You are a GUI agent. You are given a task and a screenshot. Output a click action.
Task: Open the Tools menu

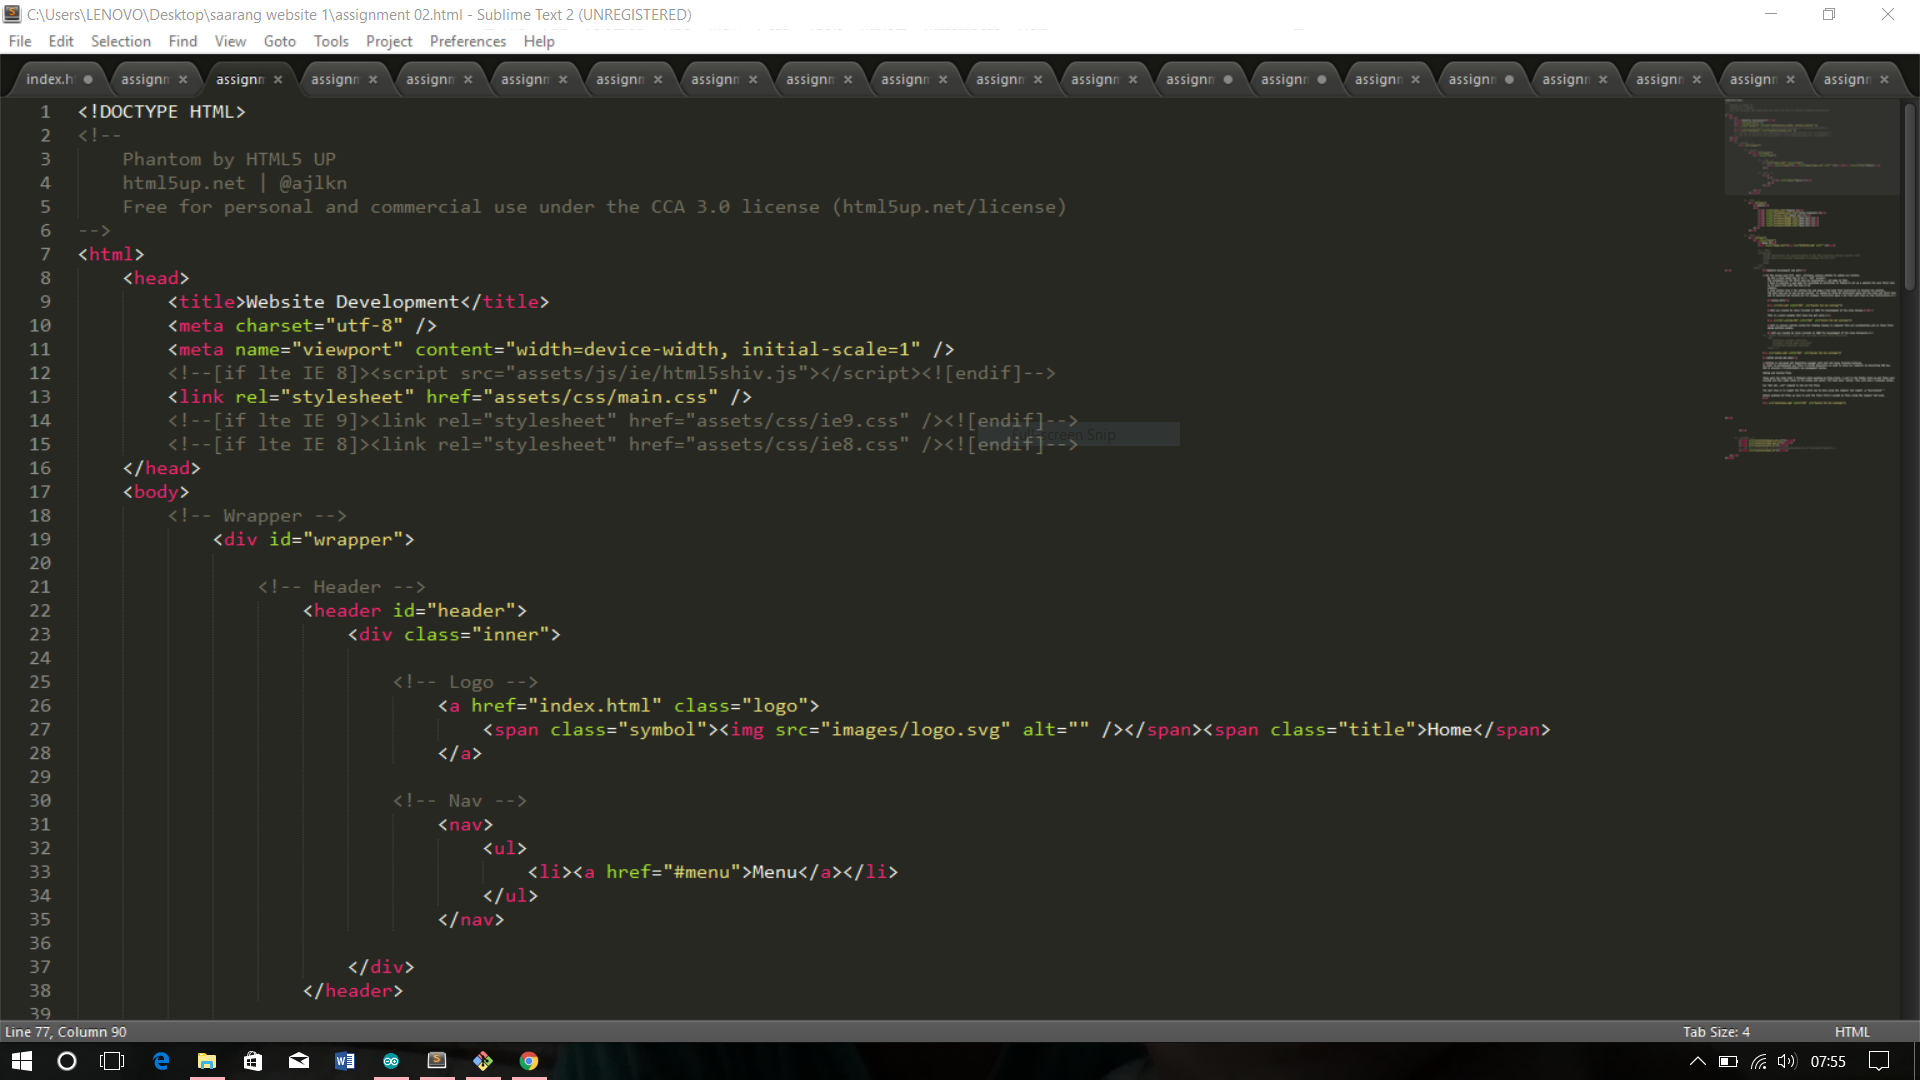pyautogui.click(x=331, y=41)
